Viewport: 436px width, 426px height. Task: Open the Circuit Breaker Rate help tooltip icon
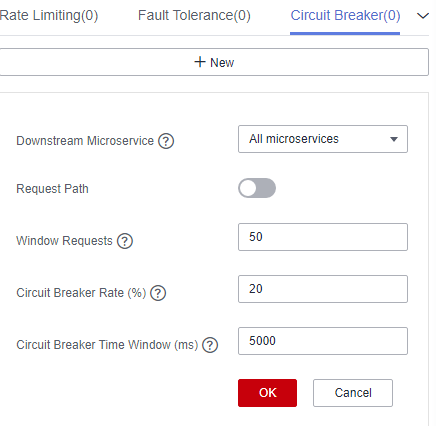point(158,293)
